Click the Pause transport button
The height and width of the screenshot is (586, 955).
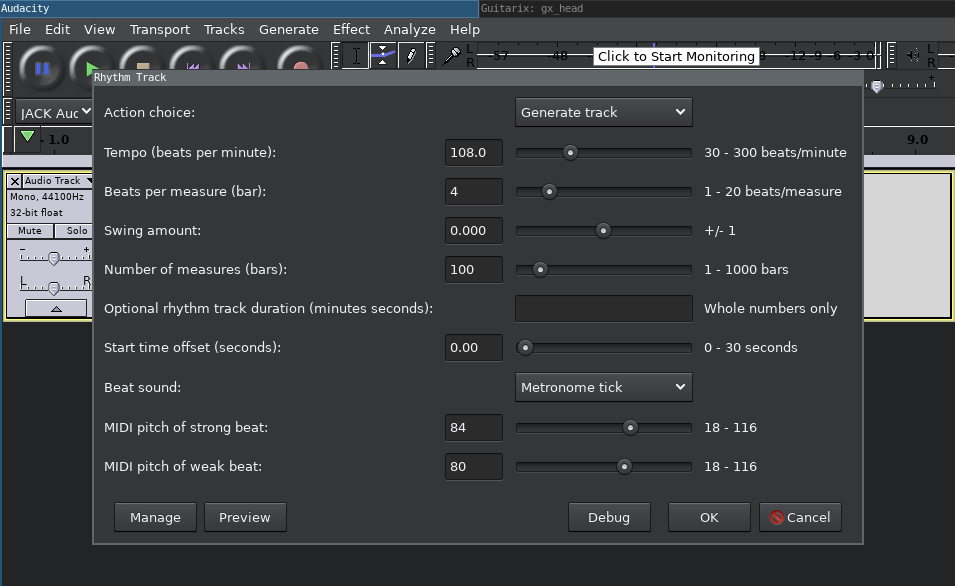coord(42,68)
